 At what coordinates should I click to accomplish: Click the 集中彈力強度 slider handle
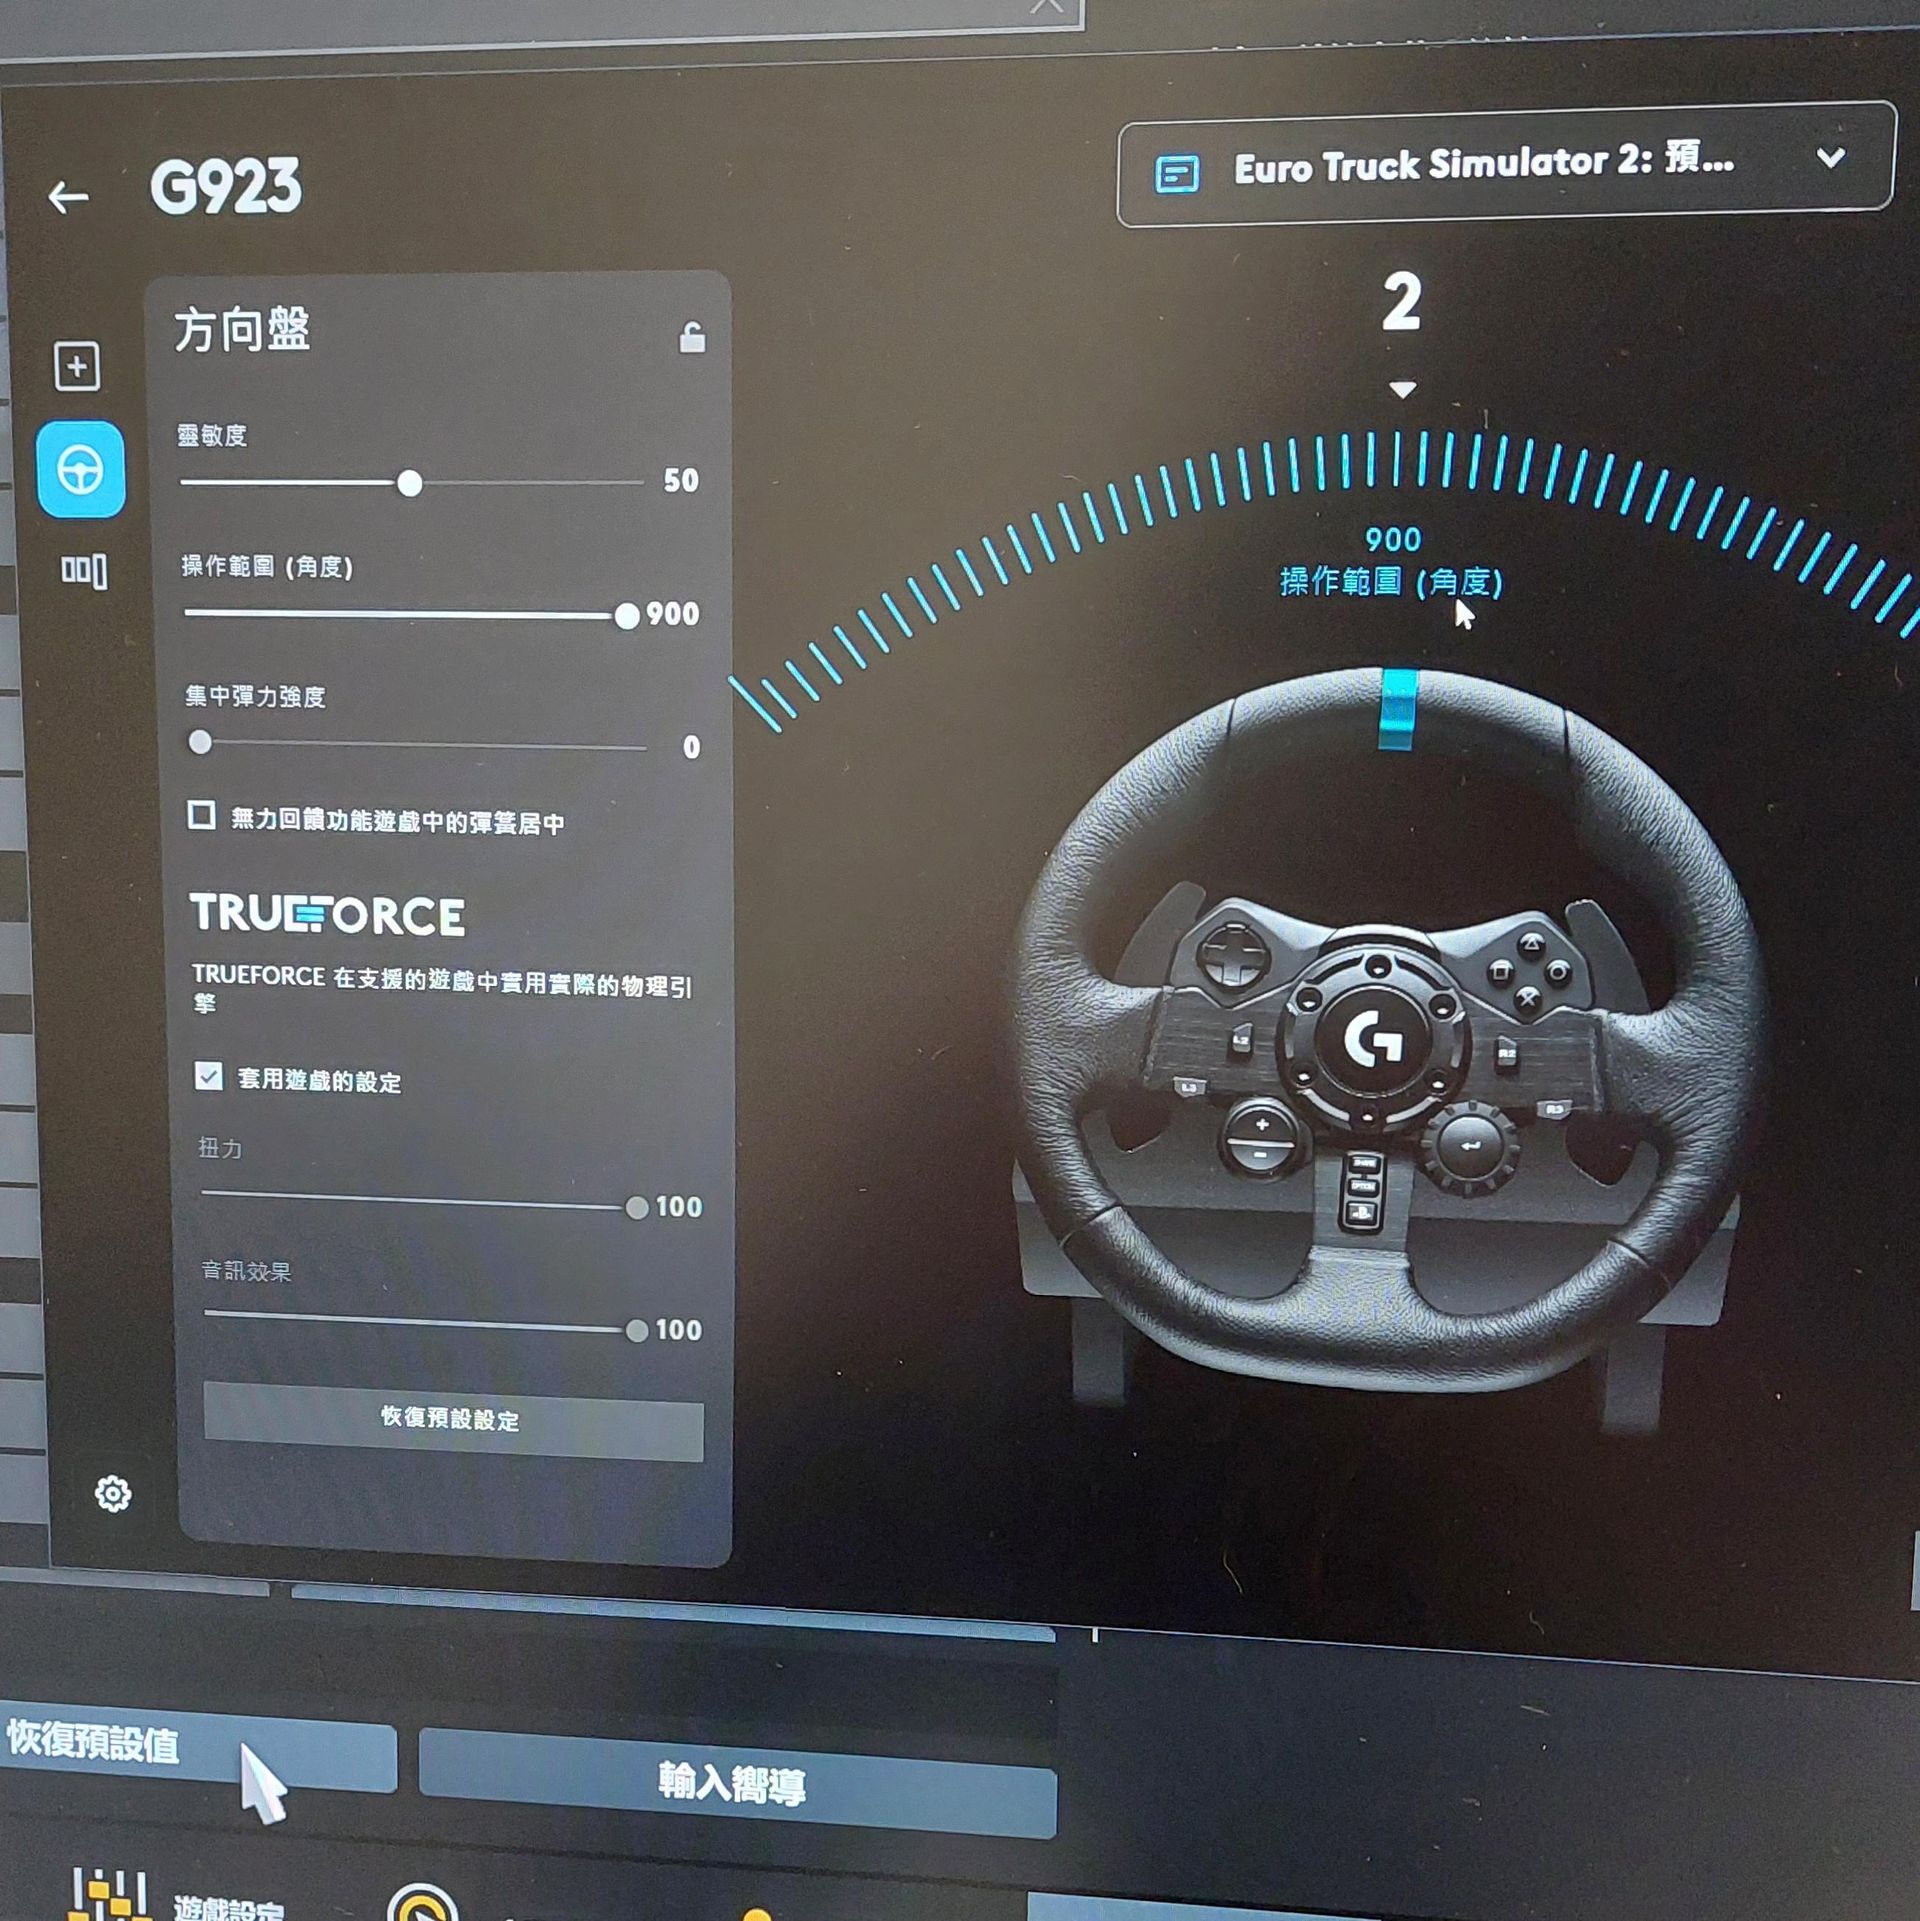pos(200,742)
